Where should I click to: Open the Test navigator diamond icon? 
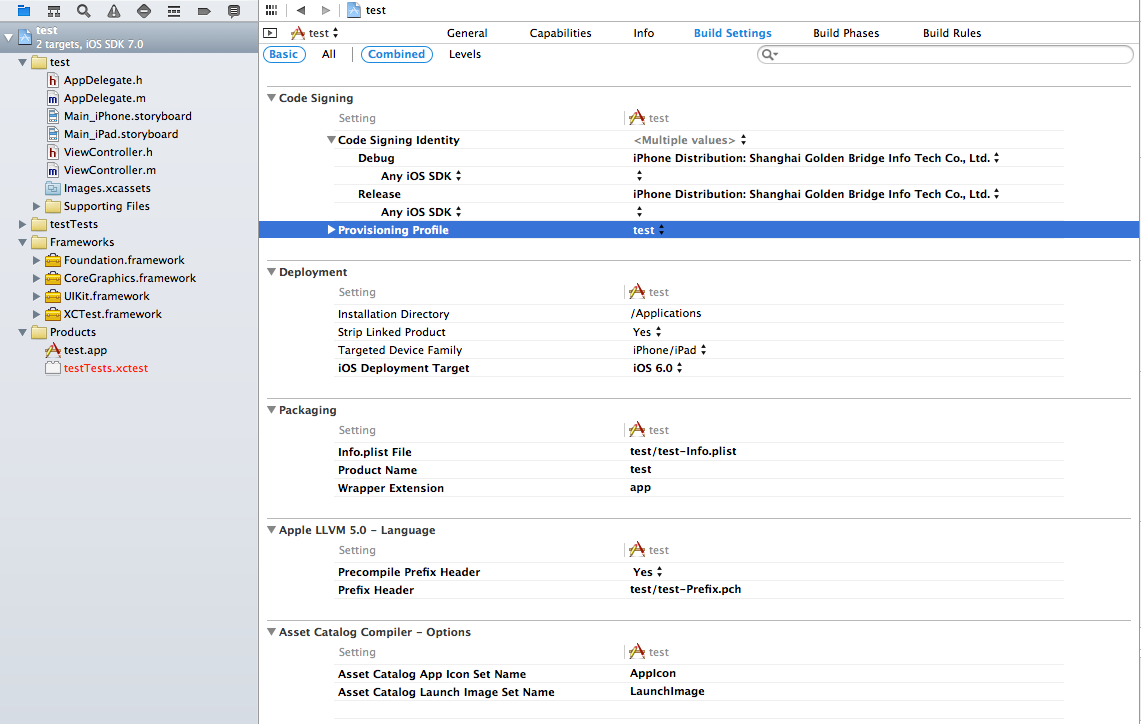click(x=144, y=11)
